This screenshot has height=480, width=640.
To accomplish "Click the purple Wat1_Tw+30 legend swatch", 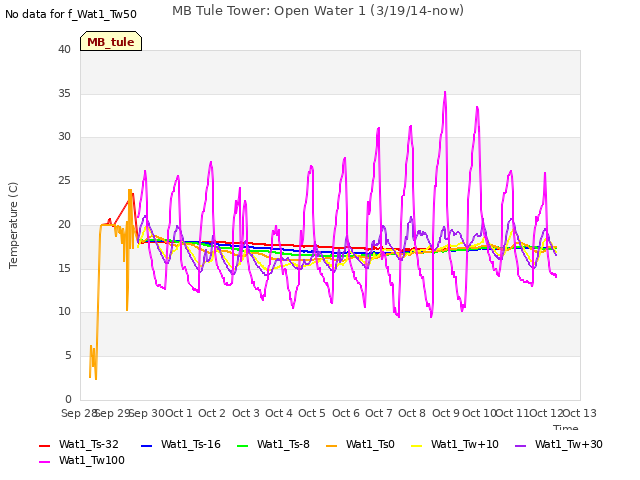I will pyautogui.click(x=520, y=445).
